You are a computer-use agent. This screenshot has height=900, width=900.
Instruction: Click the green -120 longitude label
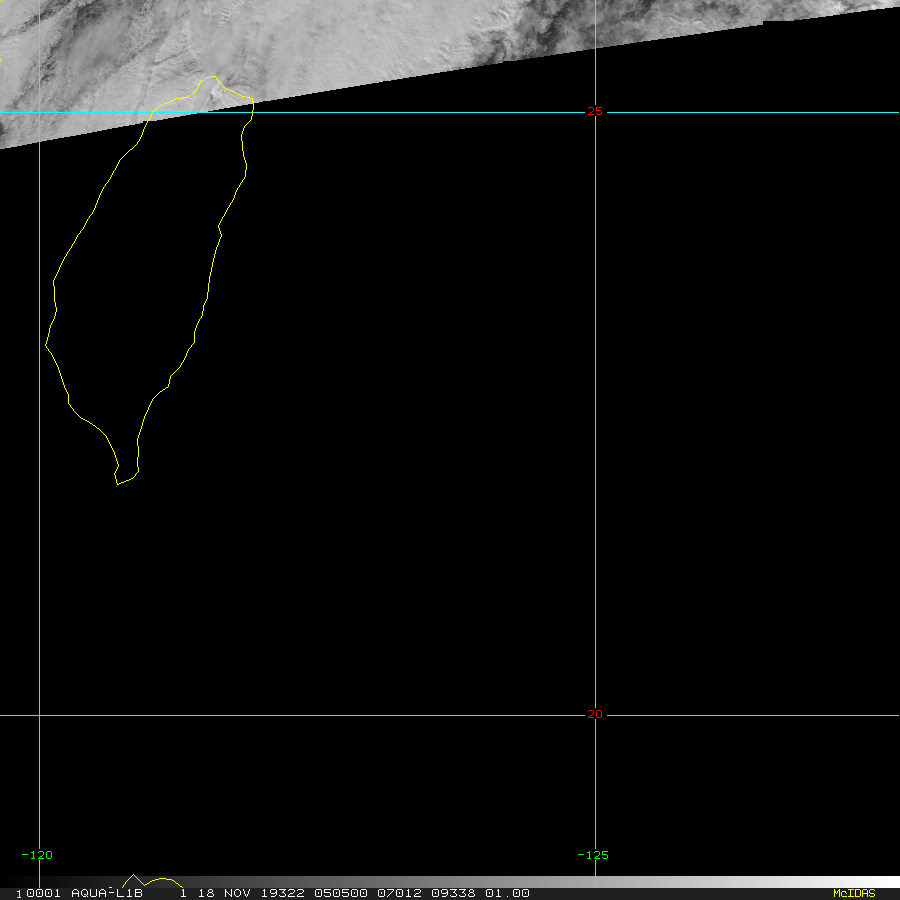[x=36, y=855]
